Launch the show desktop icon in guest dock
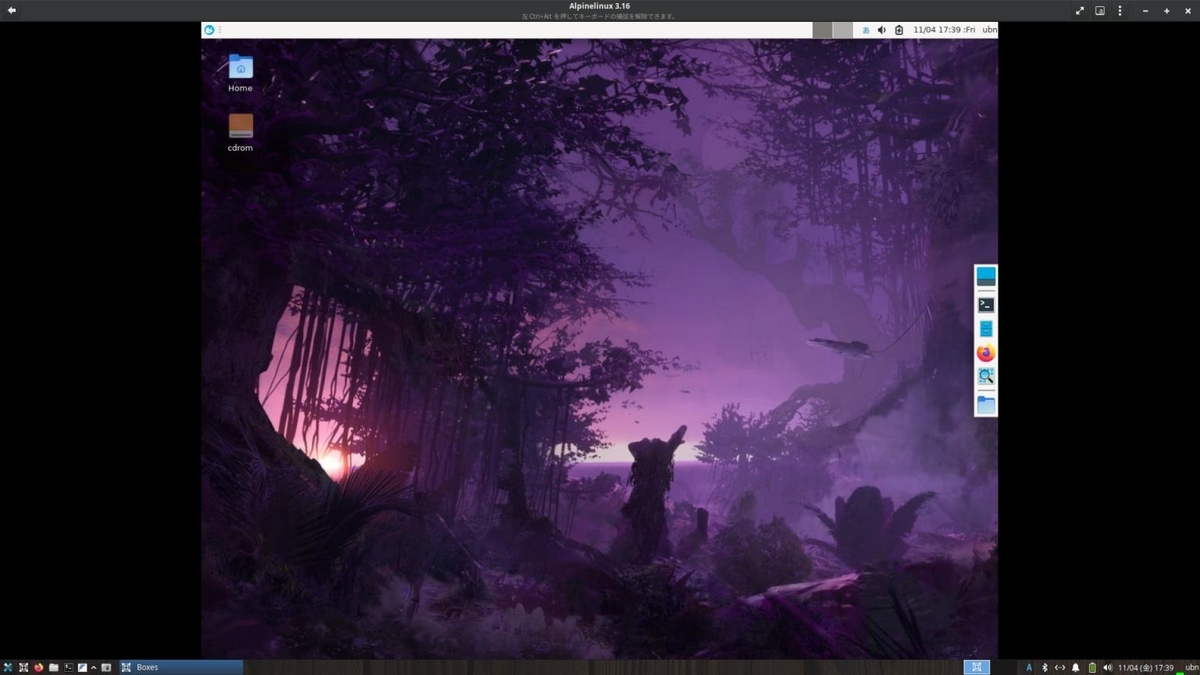 tap(986, 277)
